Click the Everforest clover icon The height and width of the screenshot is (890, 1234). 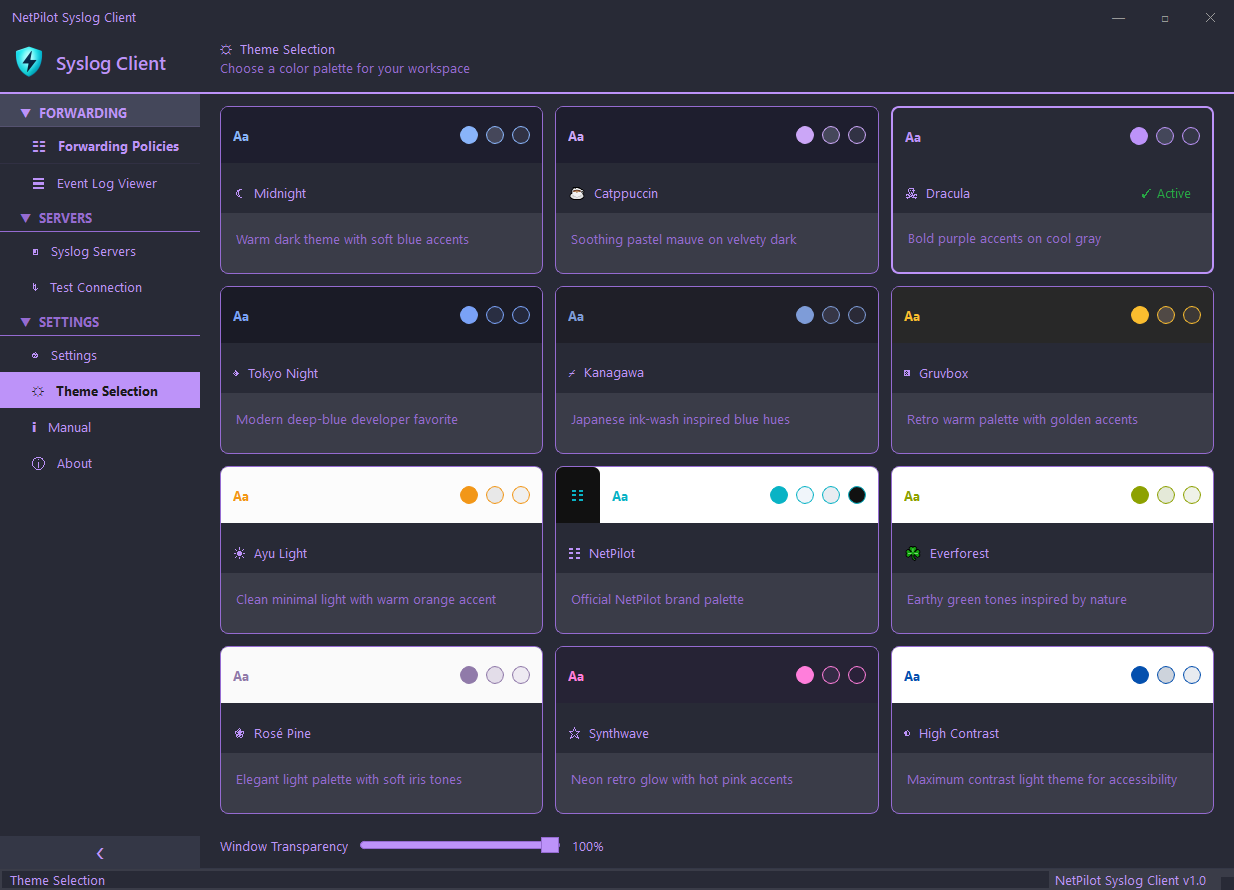912,553
